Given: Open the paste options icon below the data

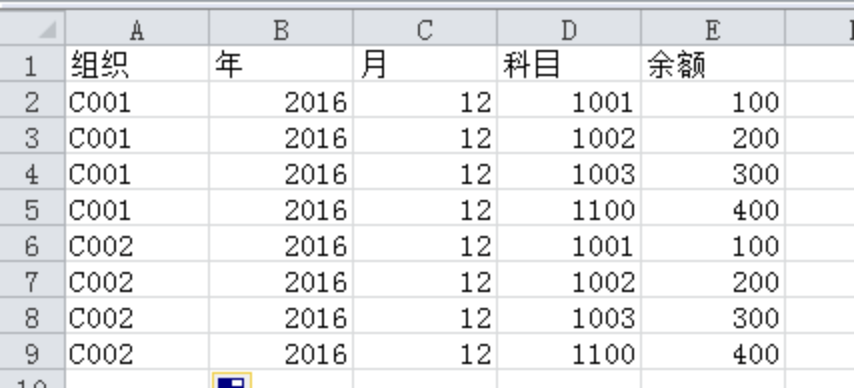Looking at the screenshot, I should (x=232, y=381).
